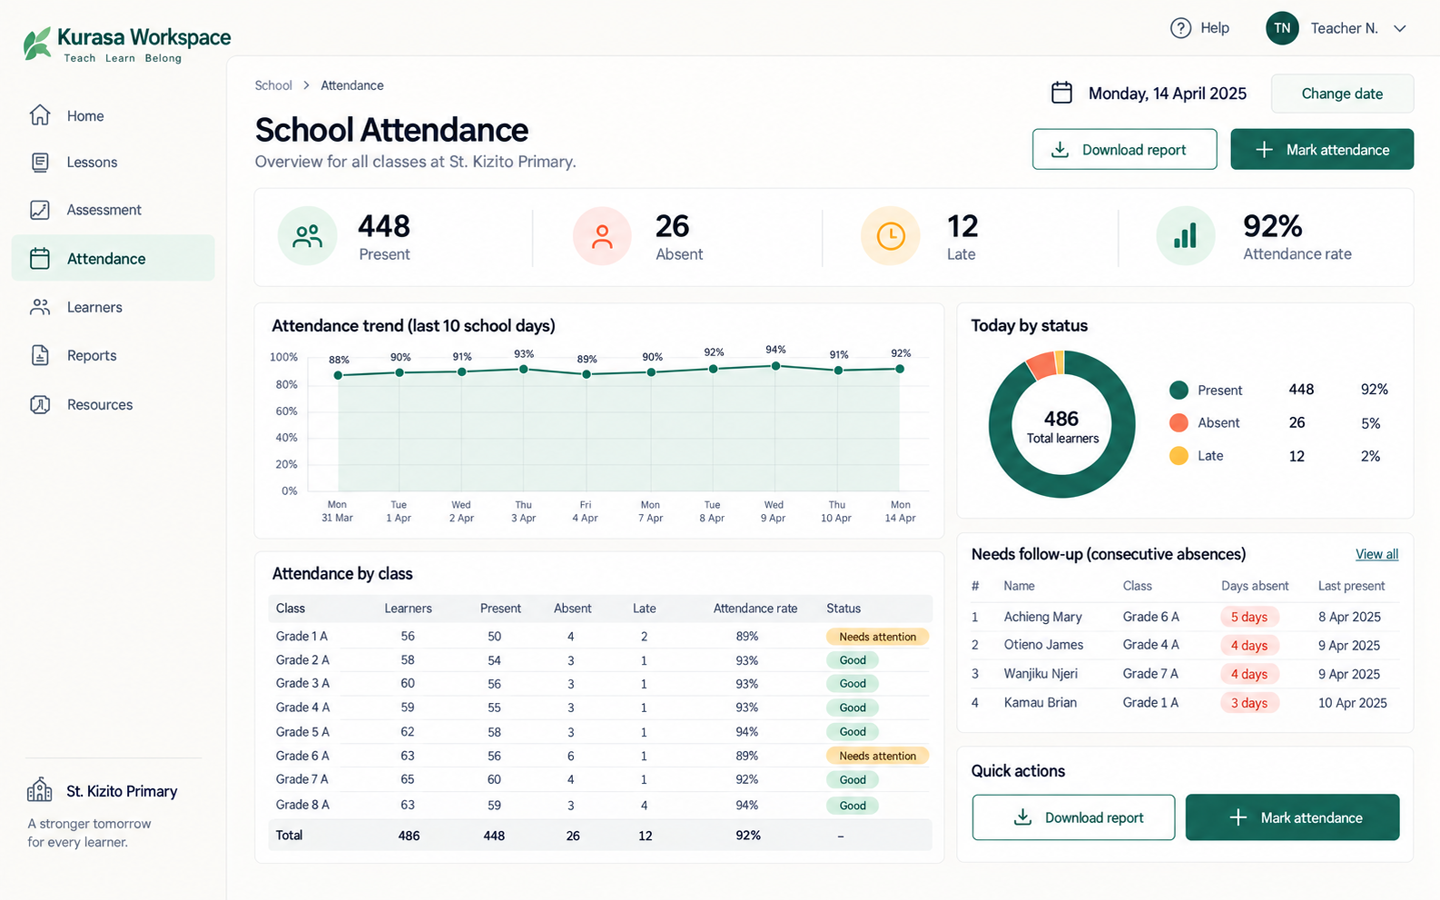Click the 14 Apr trend data point
This screenshot has width=1440, height=900.
(900, 369)
